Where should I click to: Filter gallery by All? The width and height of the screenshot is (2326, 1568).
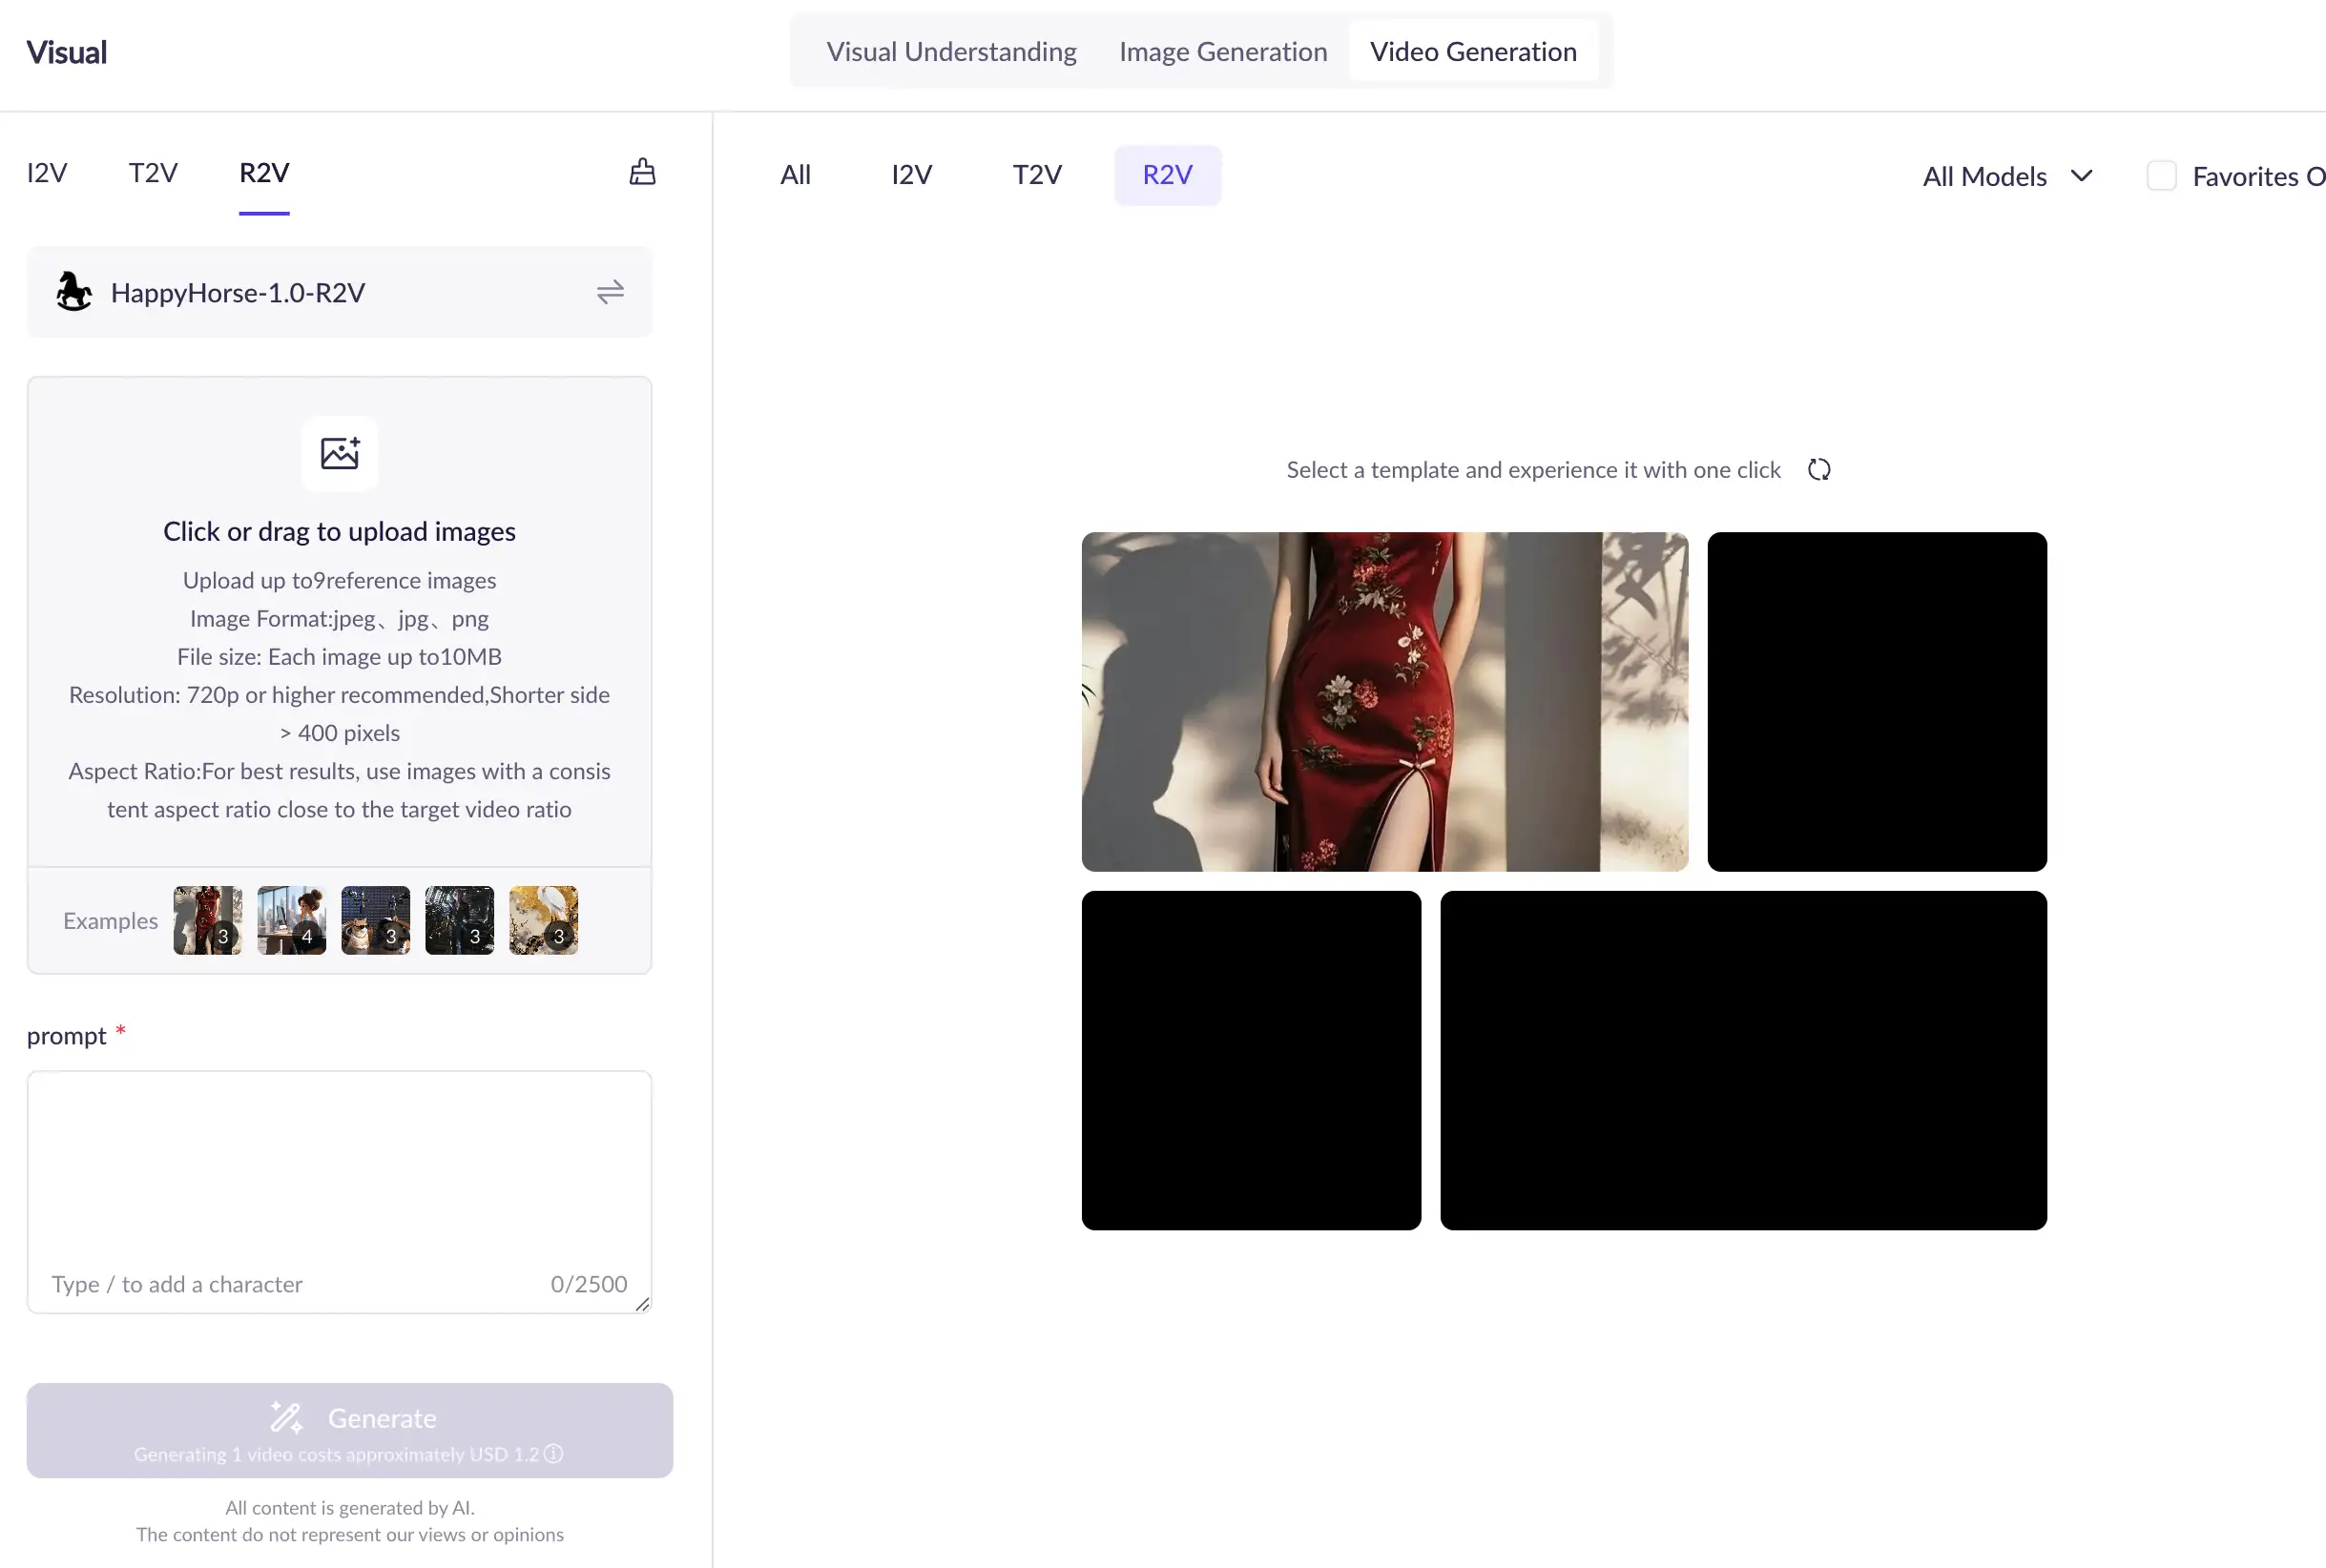[x=795, y=175]
